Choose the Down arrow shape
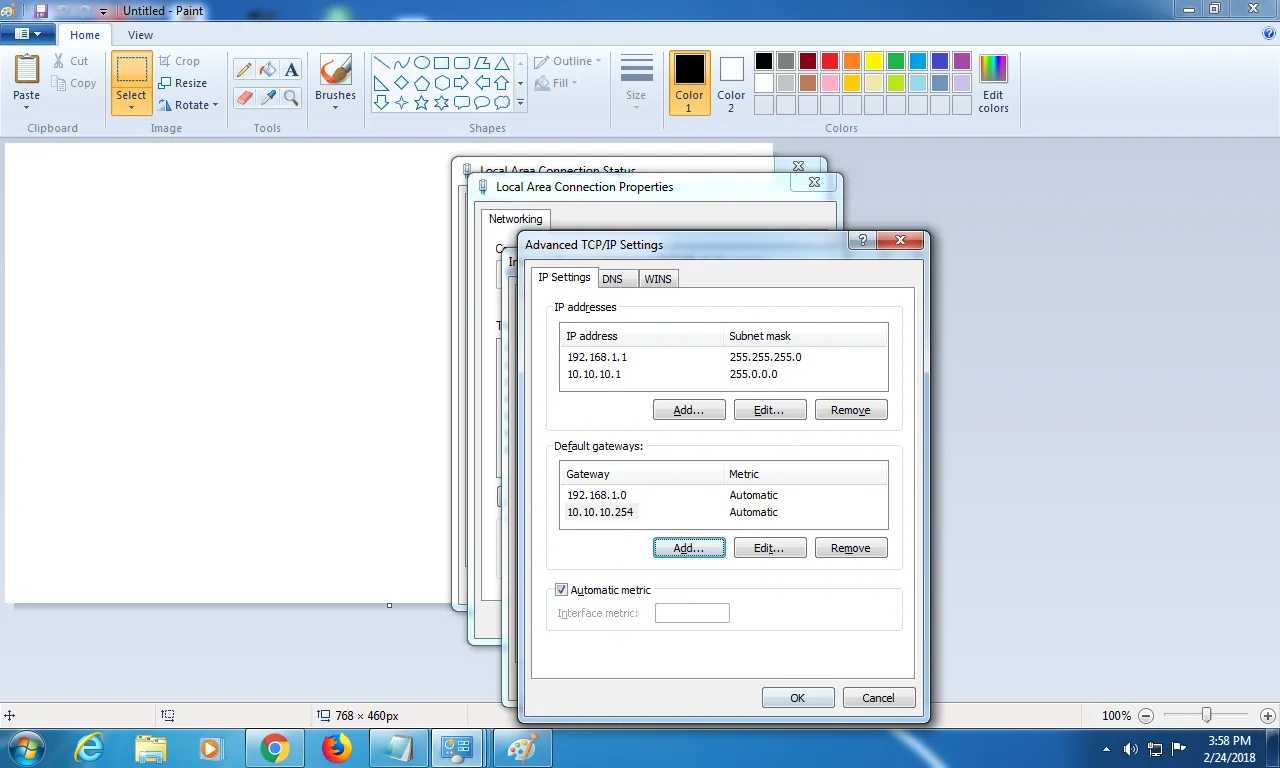Image resolution: width=1280 pixels, height=768 pixels. pyautogui.click(x=382, y=102)
